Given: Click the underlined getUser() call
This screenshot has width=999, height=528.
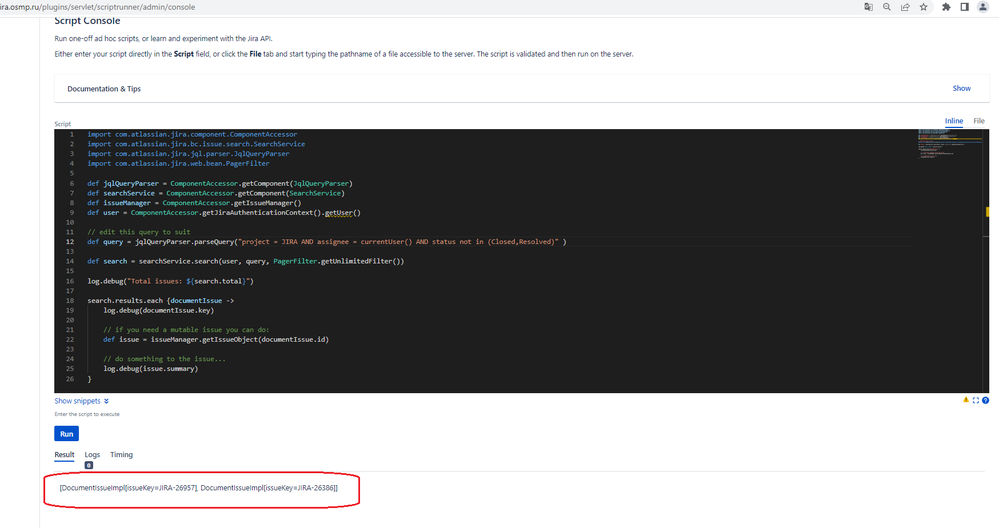Looking at the screenshot, I should point(343,213).
